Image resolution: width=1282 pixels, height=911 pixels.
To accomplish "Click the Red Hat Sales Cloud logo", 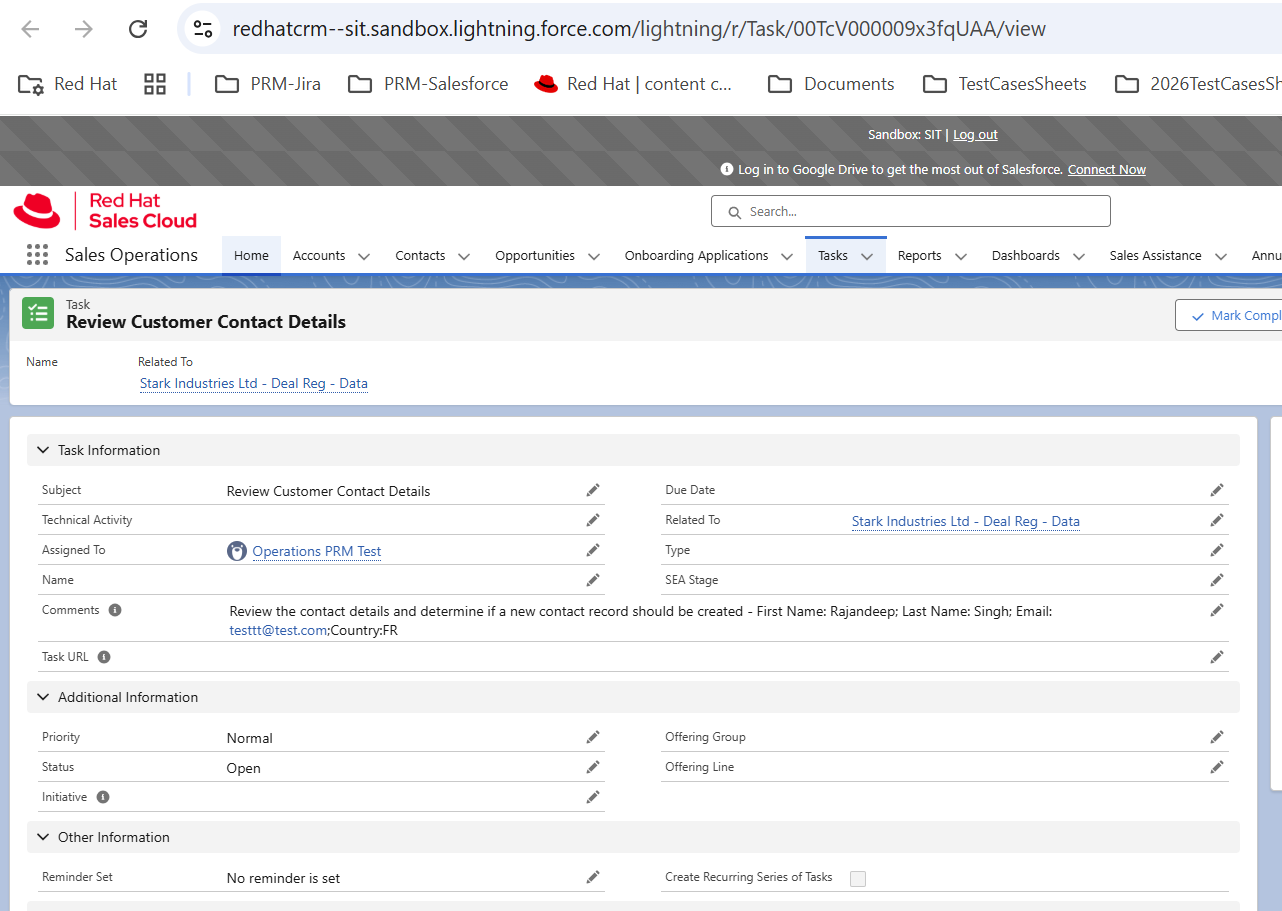I will [105, 211].
